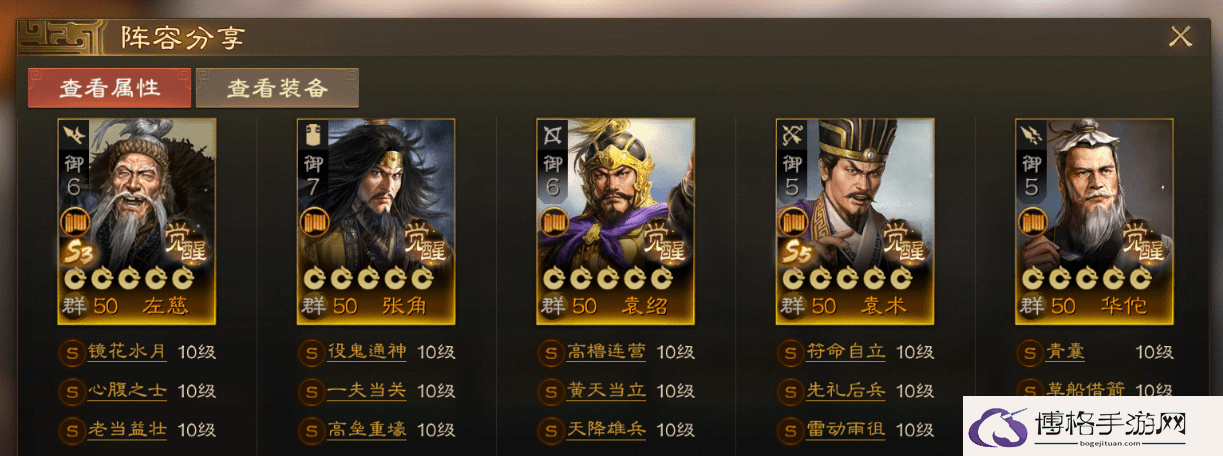Click the troop type icon on 张角's card

[311, 133]
